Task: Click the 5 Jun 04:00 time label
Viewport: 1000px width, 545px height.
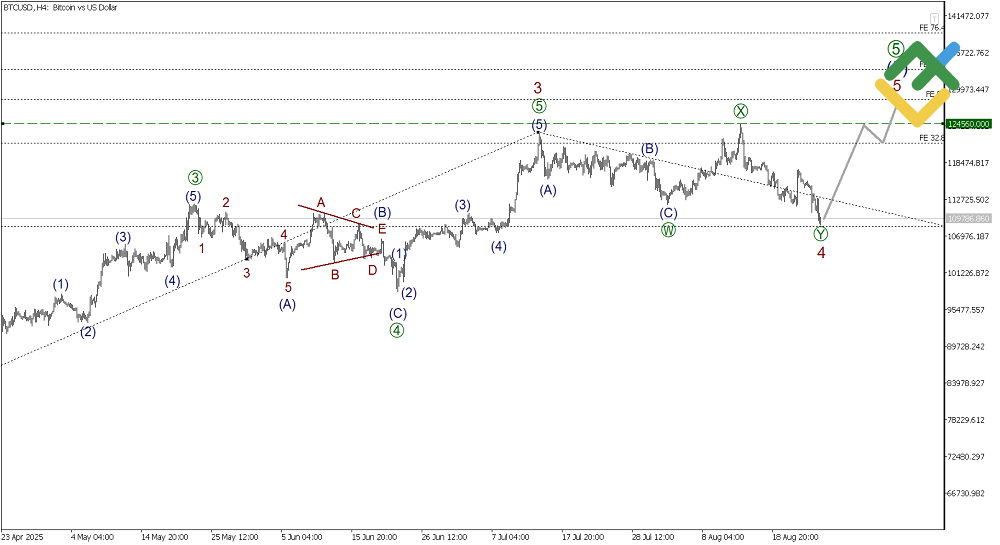Action: tap(302, 537)
